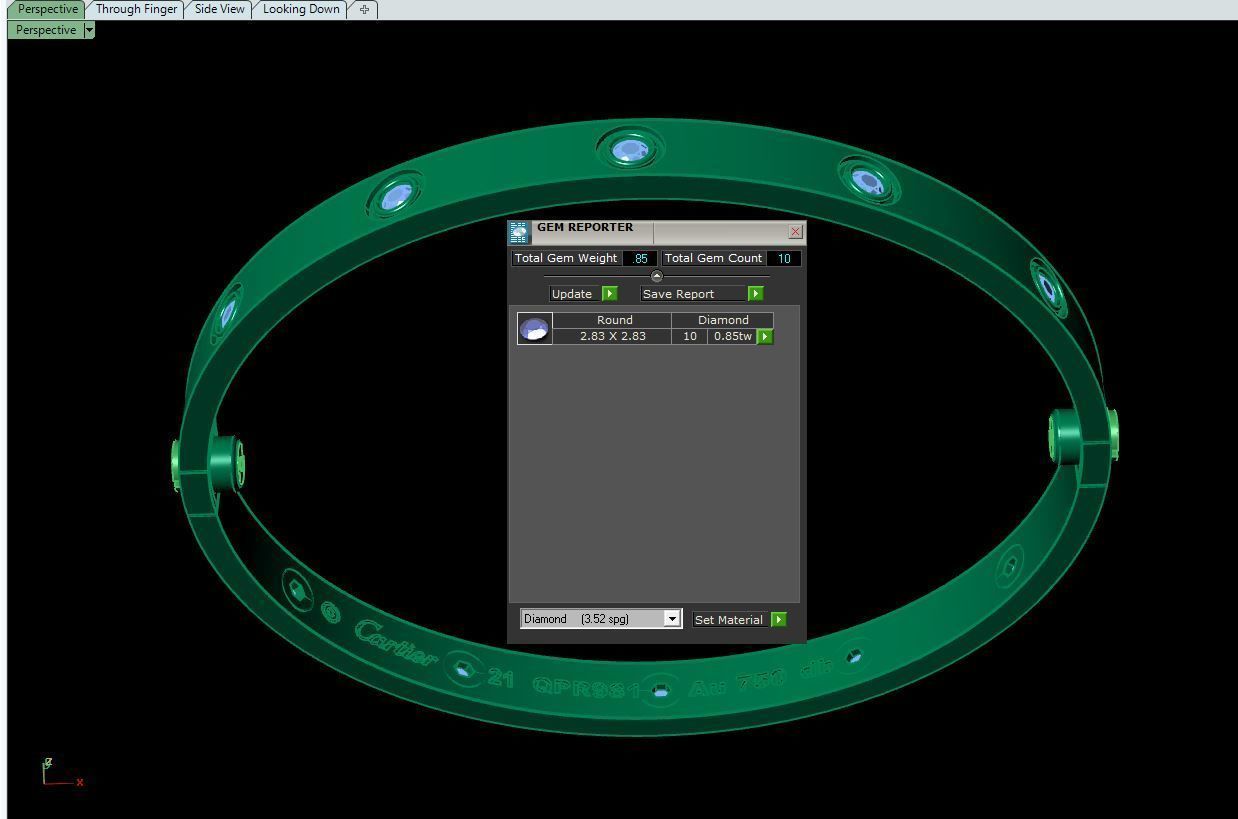Click the 2.83 X 2.83 size cell
The image size is (1238, 819).
[612, 336]
